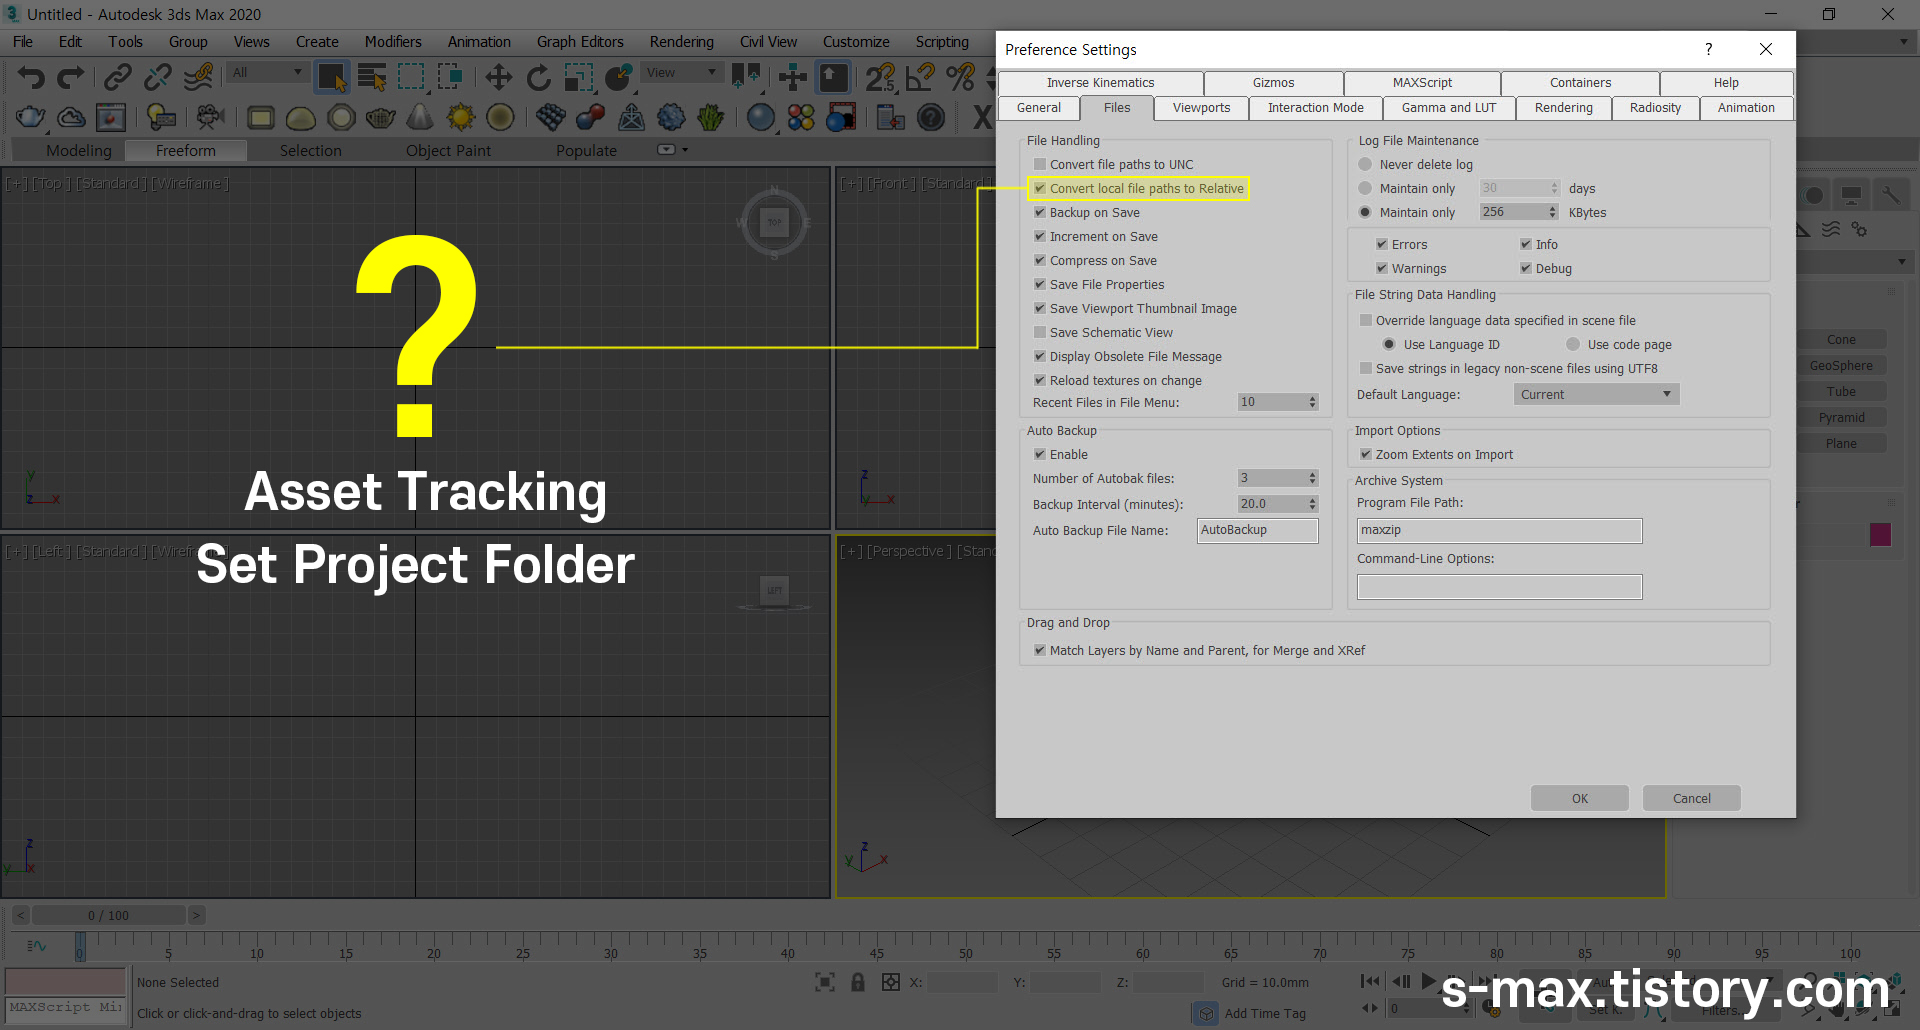Toggle the Percent Snap icon
Image resolution: width=1920 pixels, height=1030 pixels.
960,77
